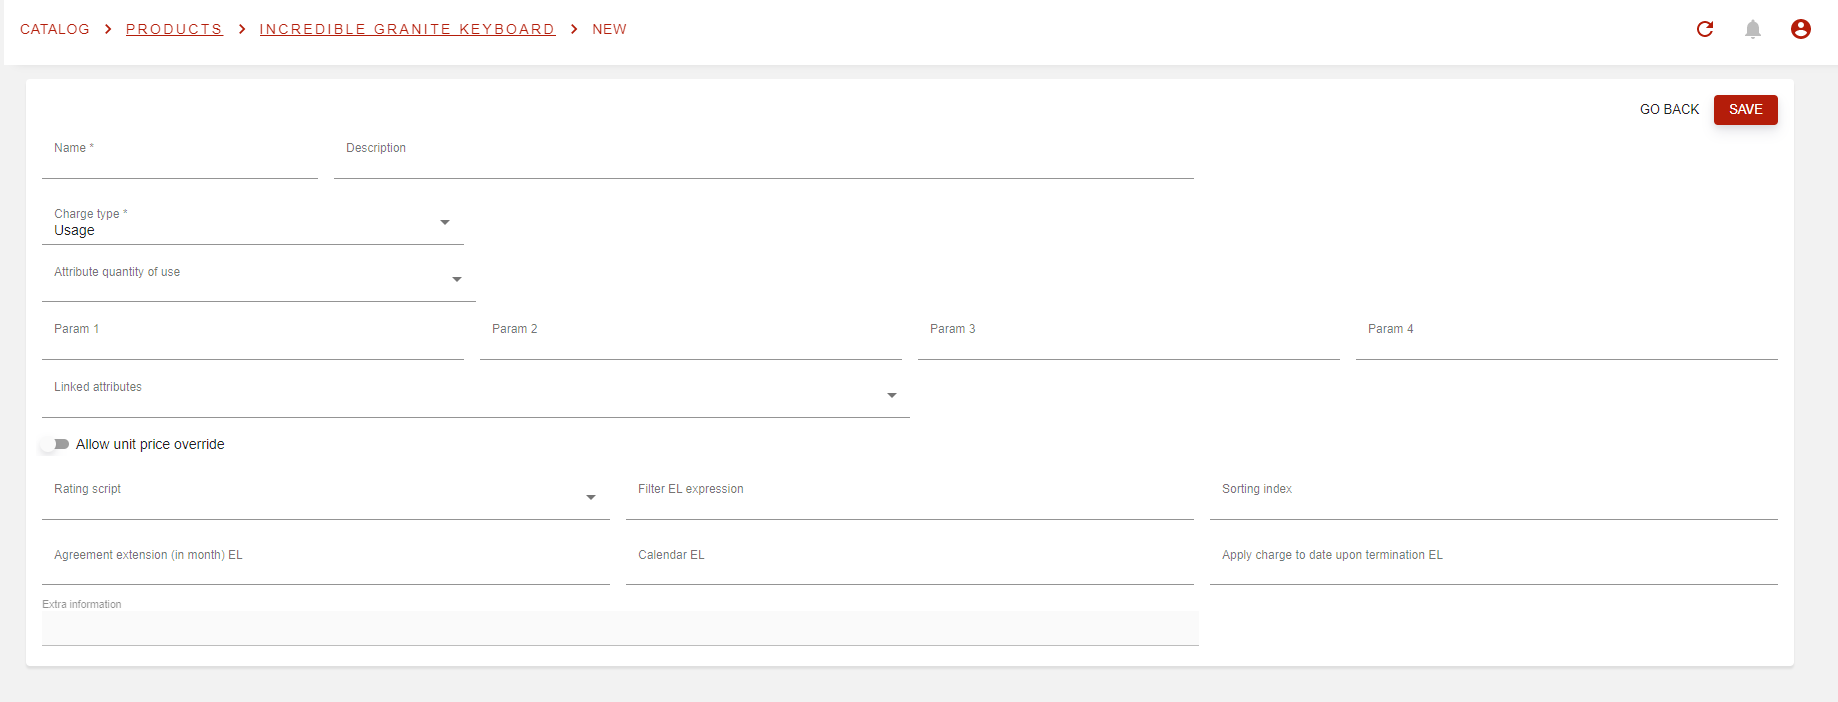Focus the Sorting index field
The image size is (1838, 702).
click(1493, 503)
